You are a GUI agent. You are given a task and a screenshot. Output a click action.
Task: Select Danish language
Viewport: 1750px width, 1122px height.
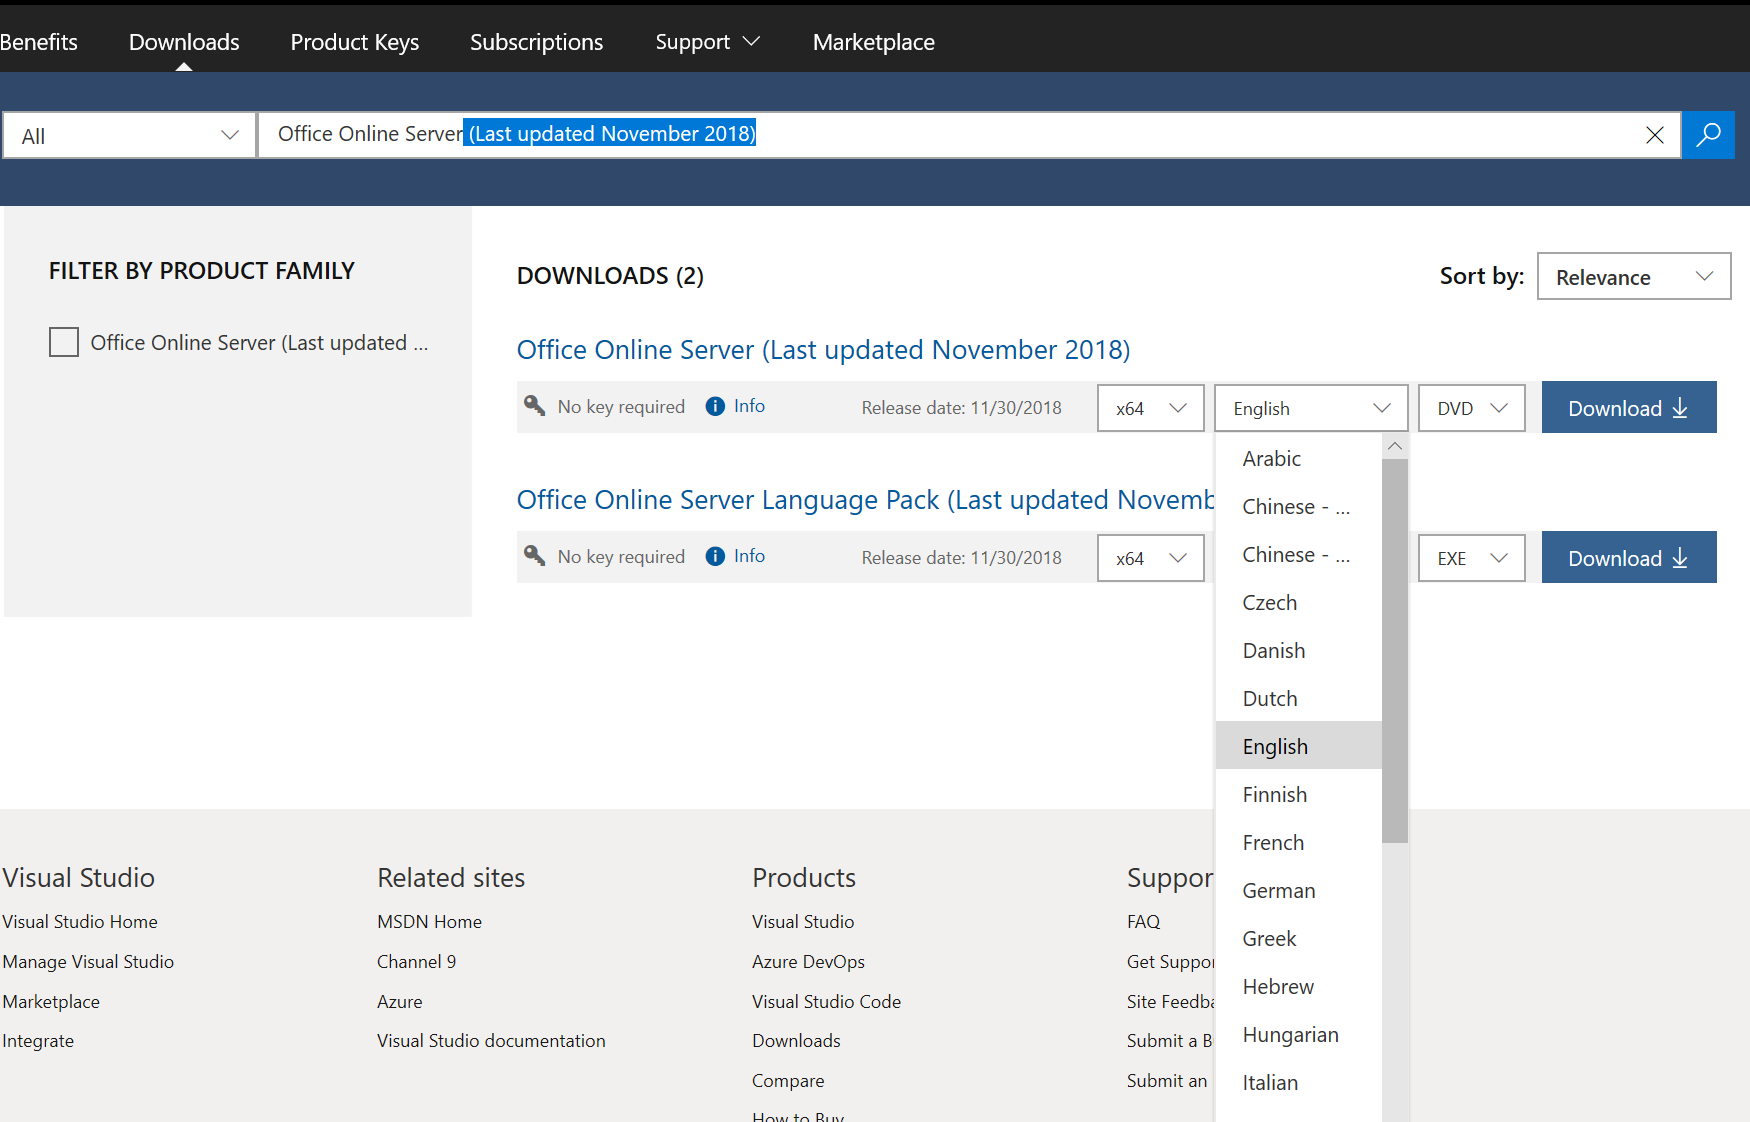(1298, 650)
